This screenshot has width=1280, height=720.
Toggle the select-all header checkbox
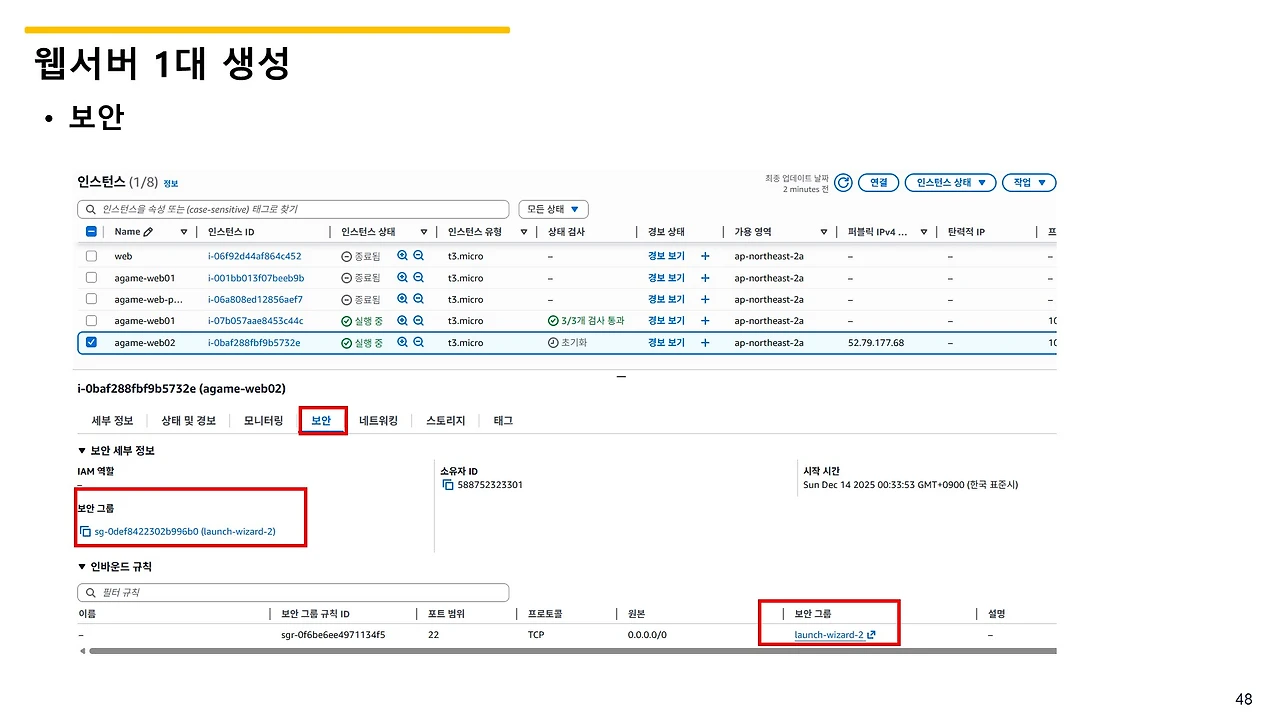(91, 232)
